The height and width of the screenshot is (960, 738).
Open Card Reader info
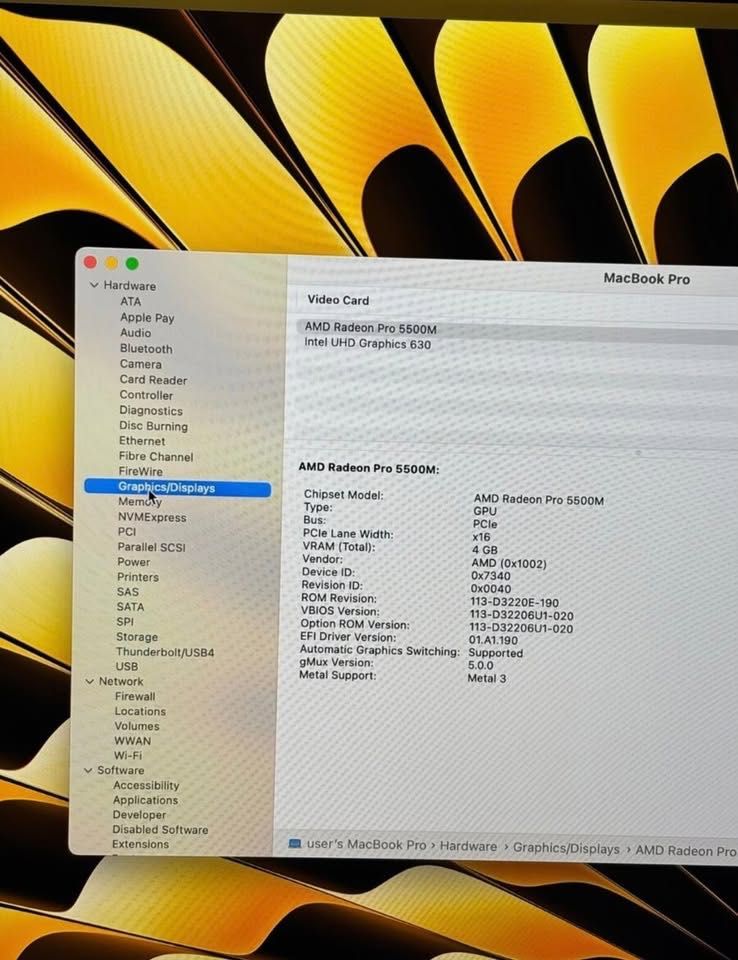[x=153, y=380]
